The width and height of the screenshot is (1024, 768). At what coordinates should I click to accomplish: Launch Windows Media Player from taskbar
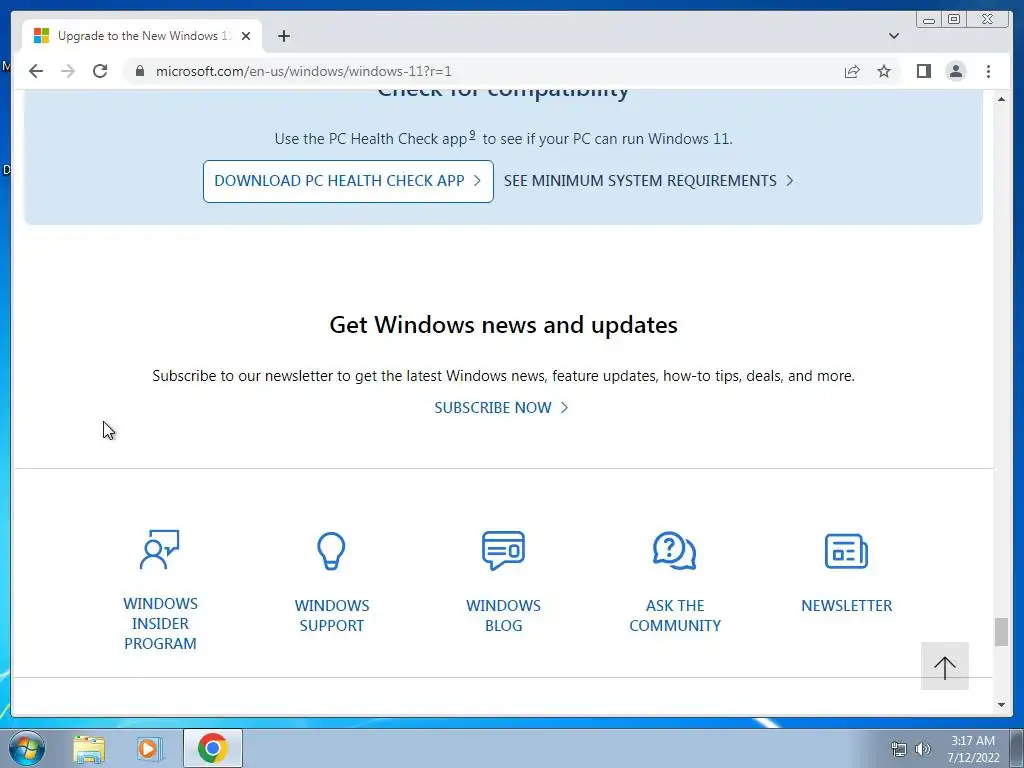click(x=149, y=748)
